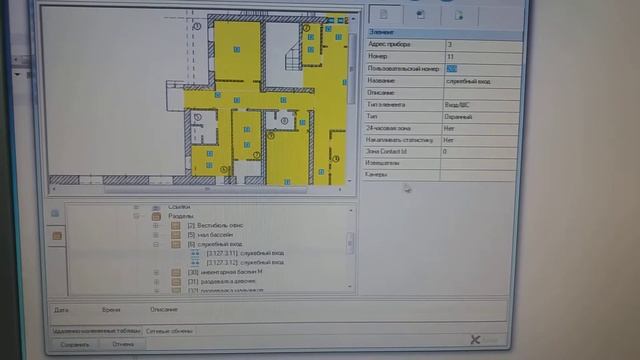Click the zone icon of [3.127.3.11] служебный вход
This screenshot has width=640, height=360.
(195, 253)
